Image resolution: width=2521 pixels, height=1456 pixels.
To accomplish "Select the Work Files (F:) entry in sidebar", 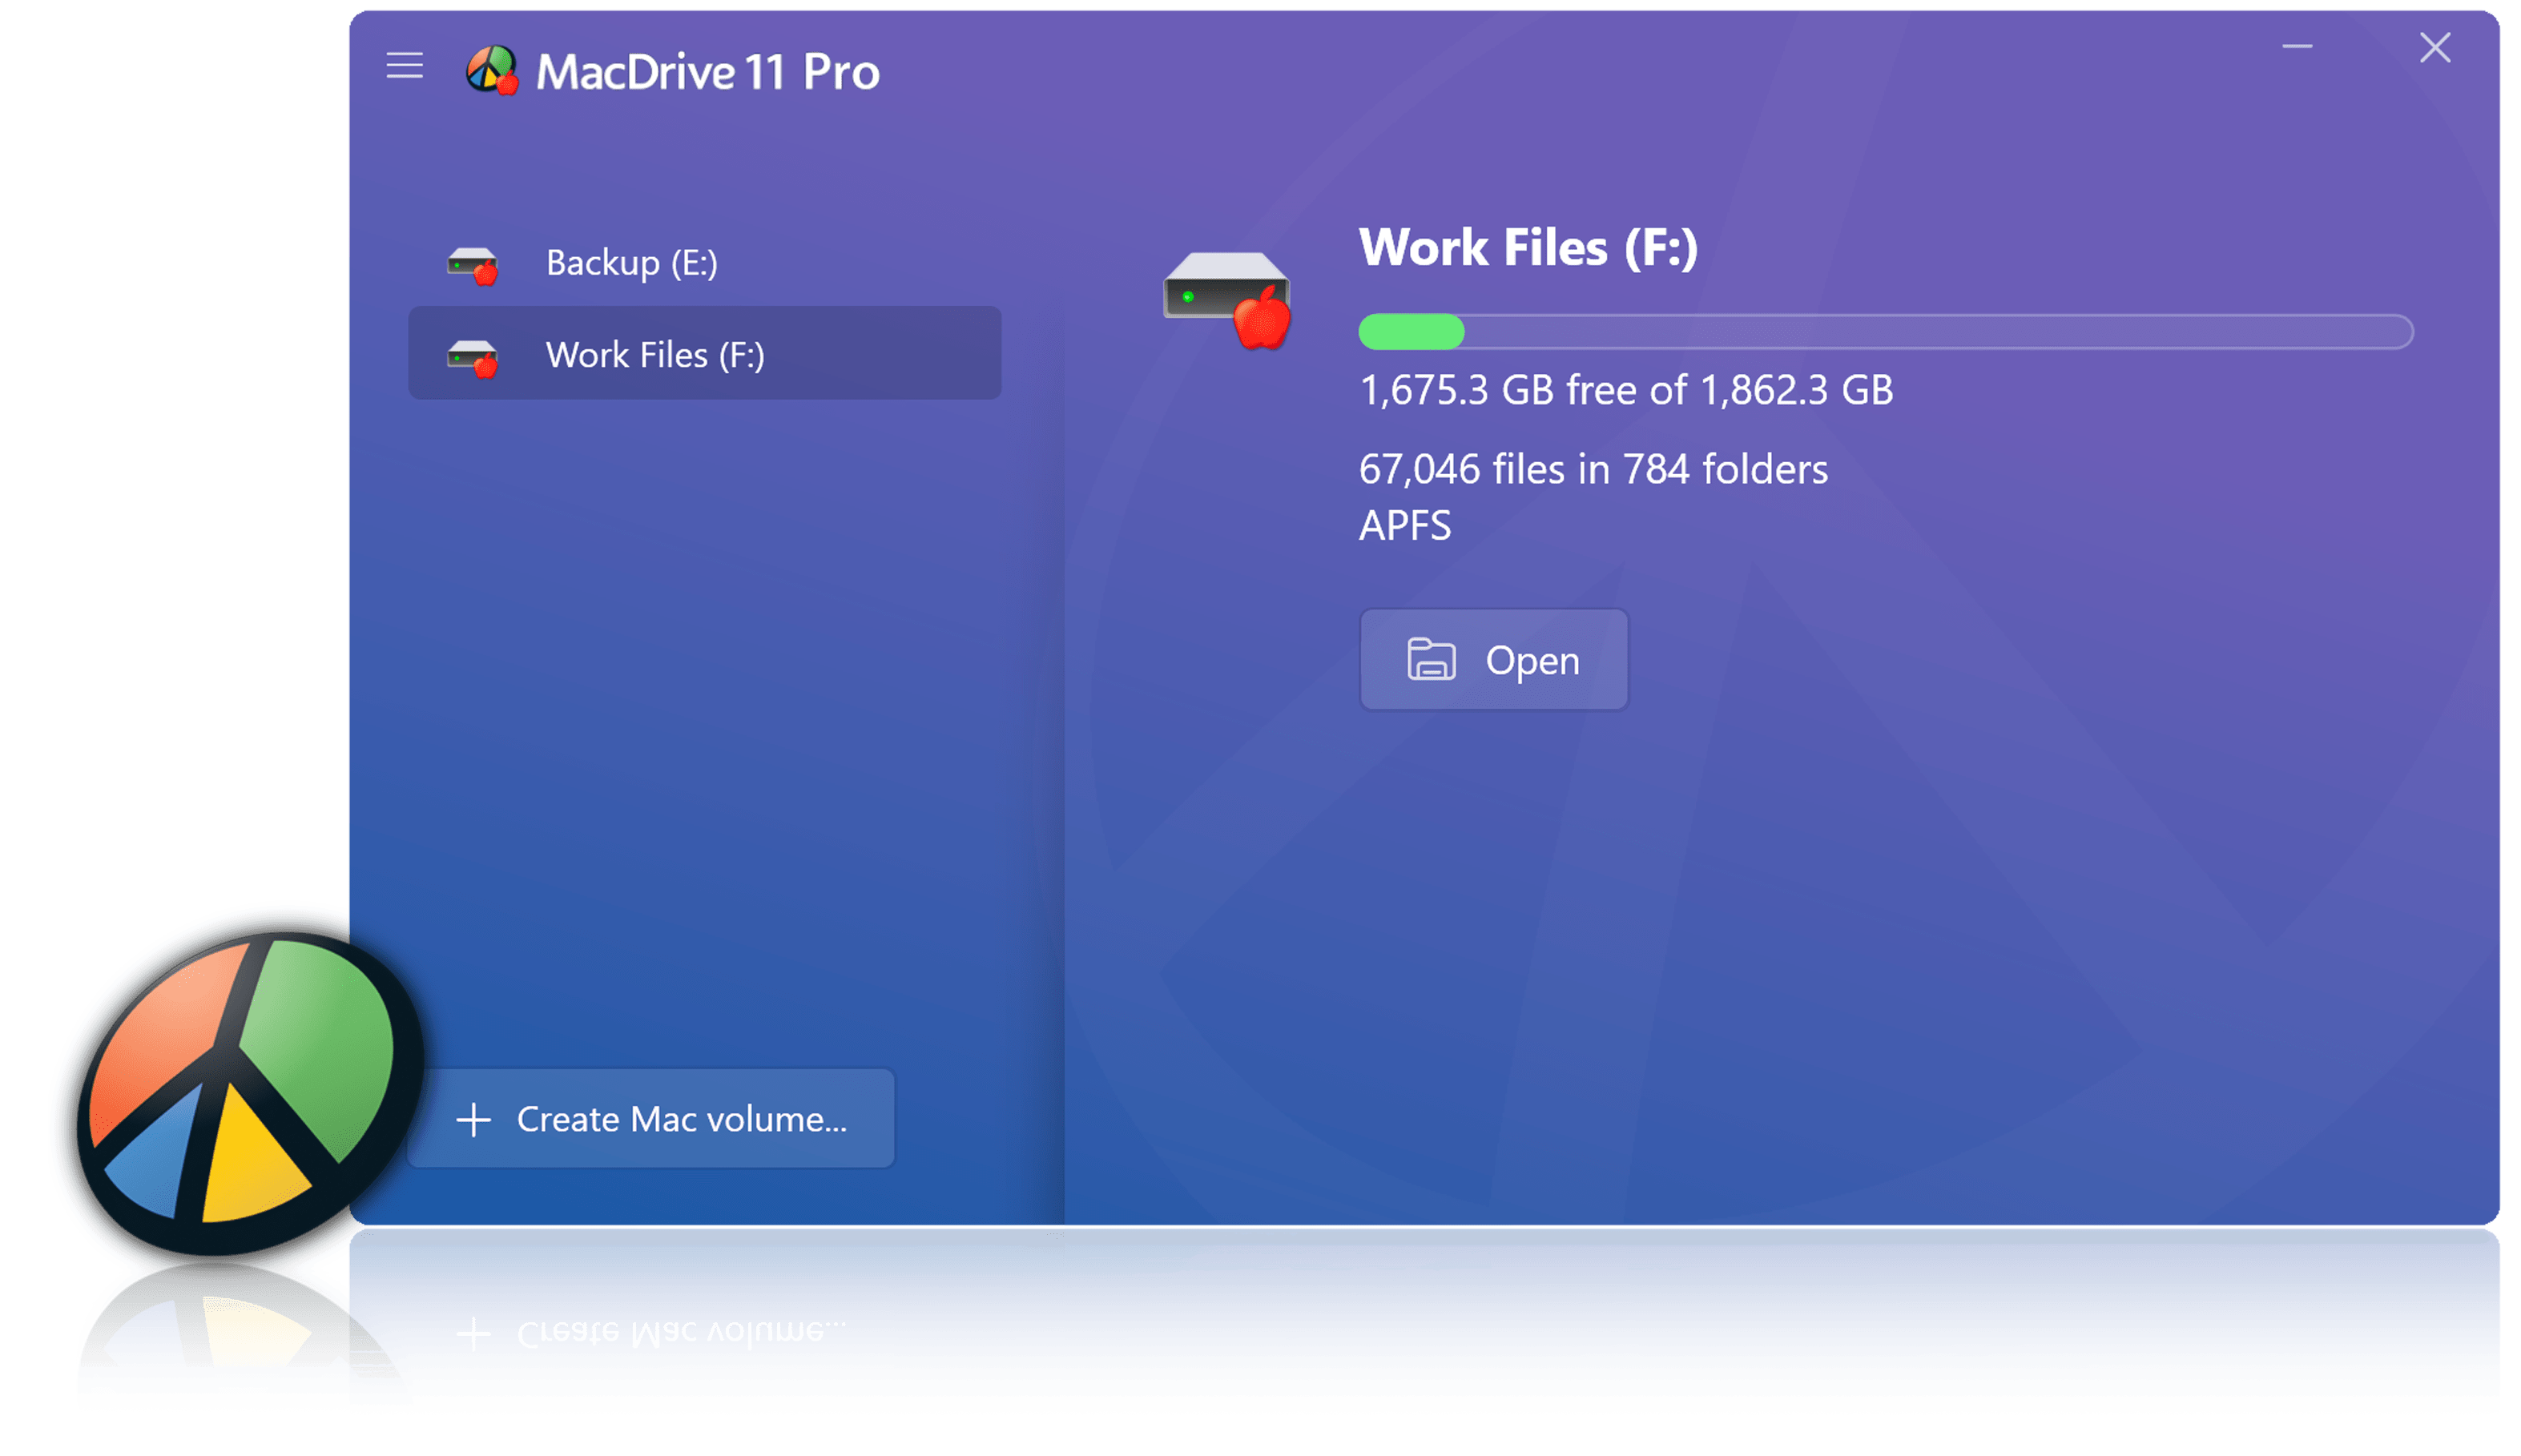I will [x=704, y=354].
